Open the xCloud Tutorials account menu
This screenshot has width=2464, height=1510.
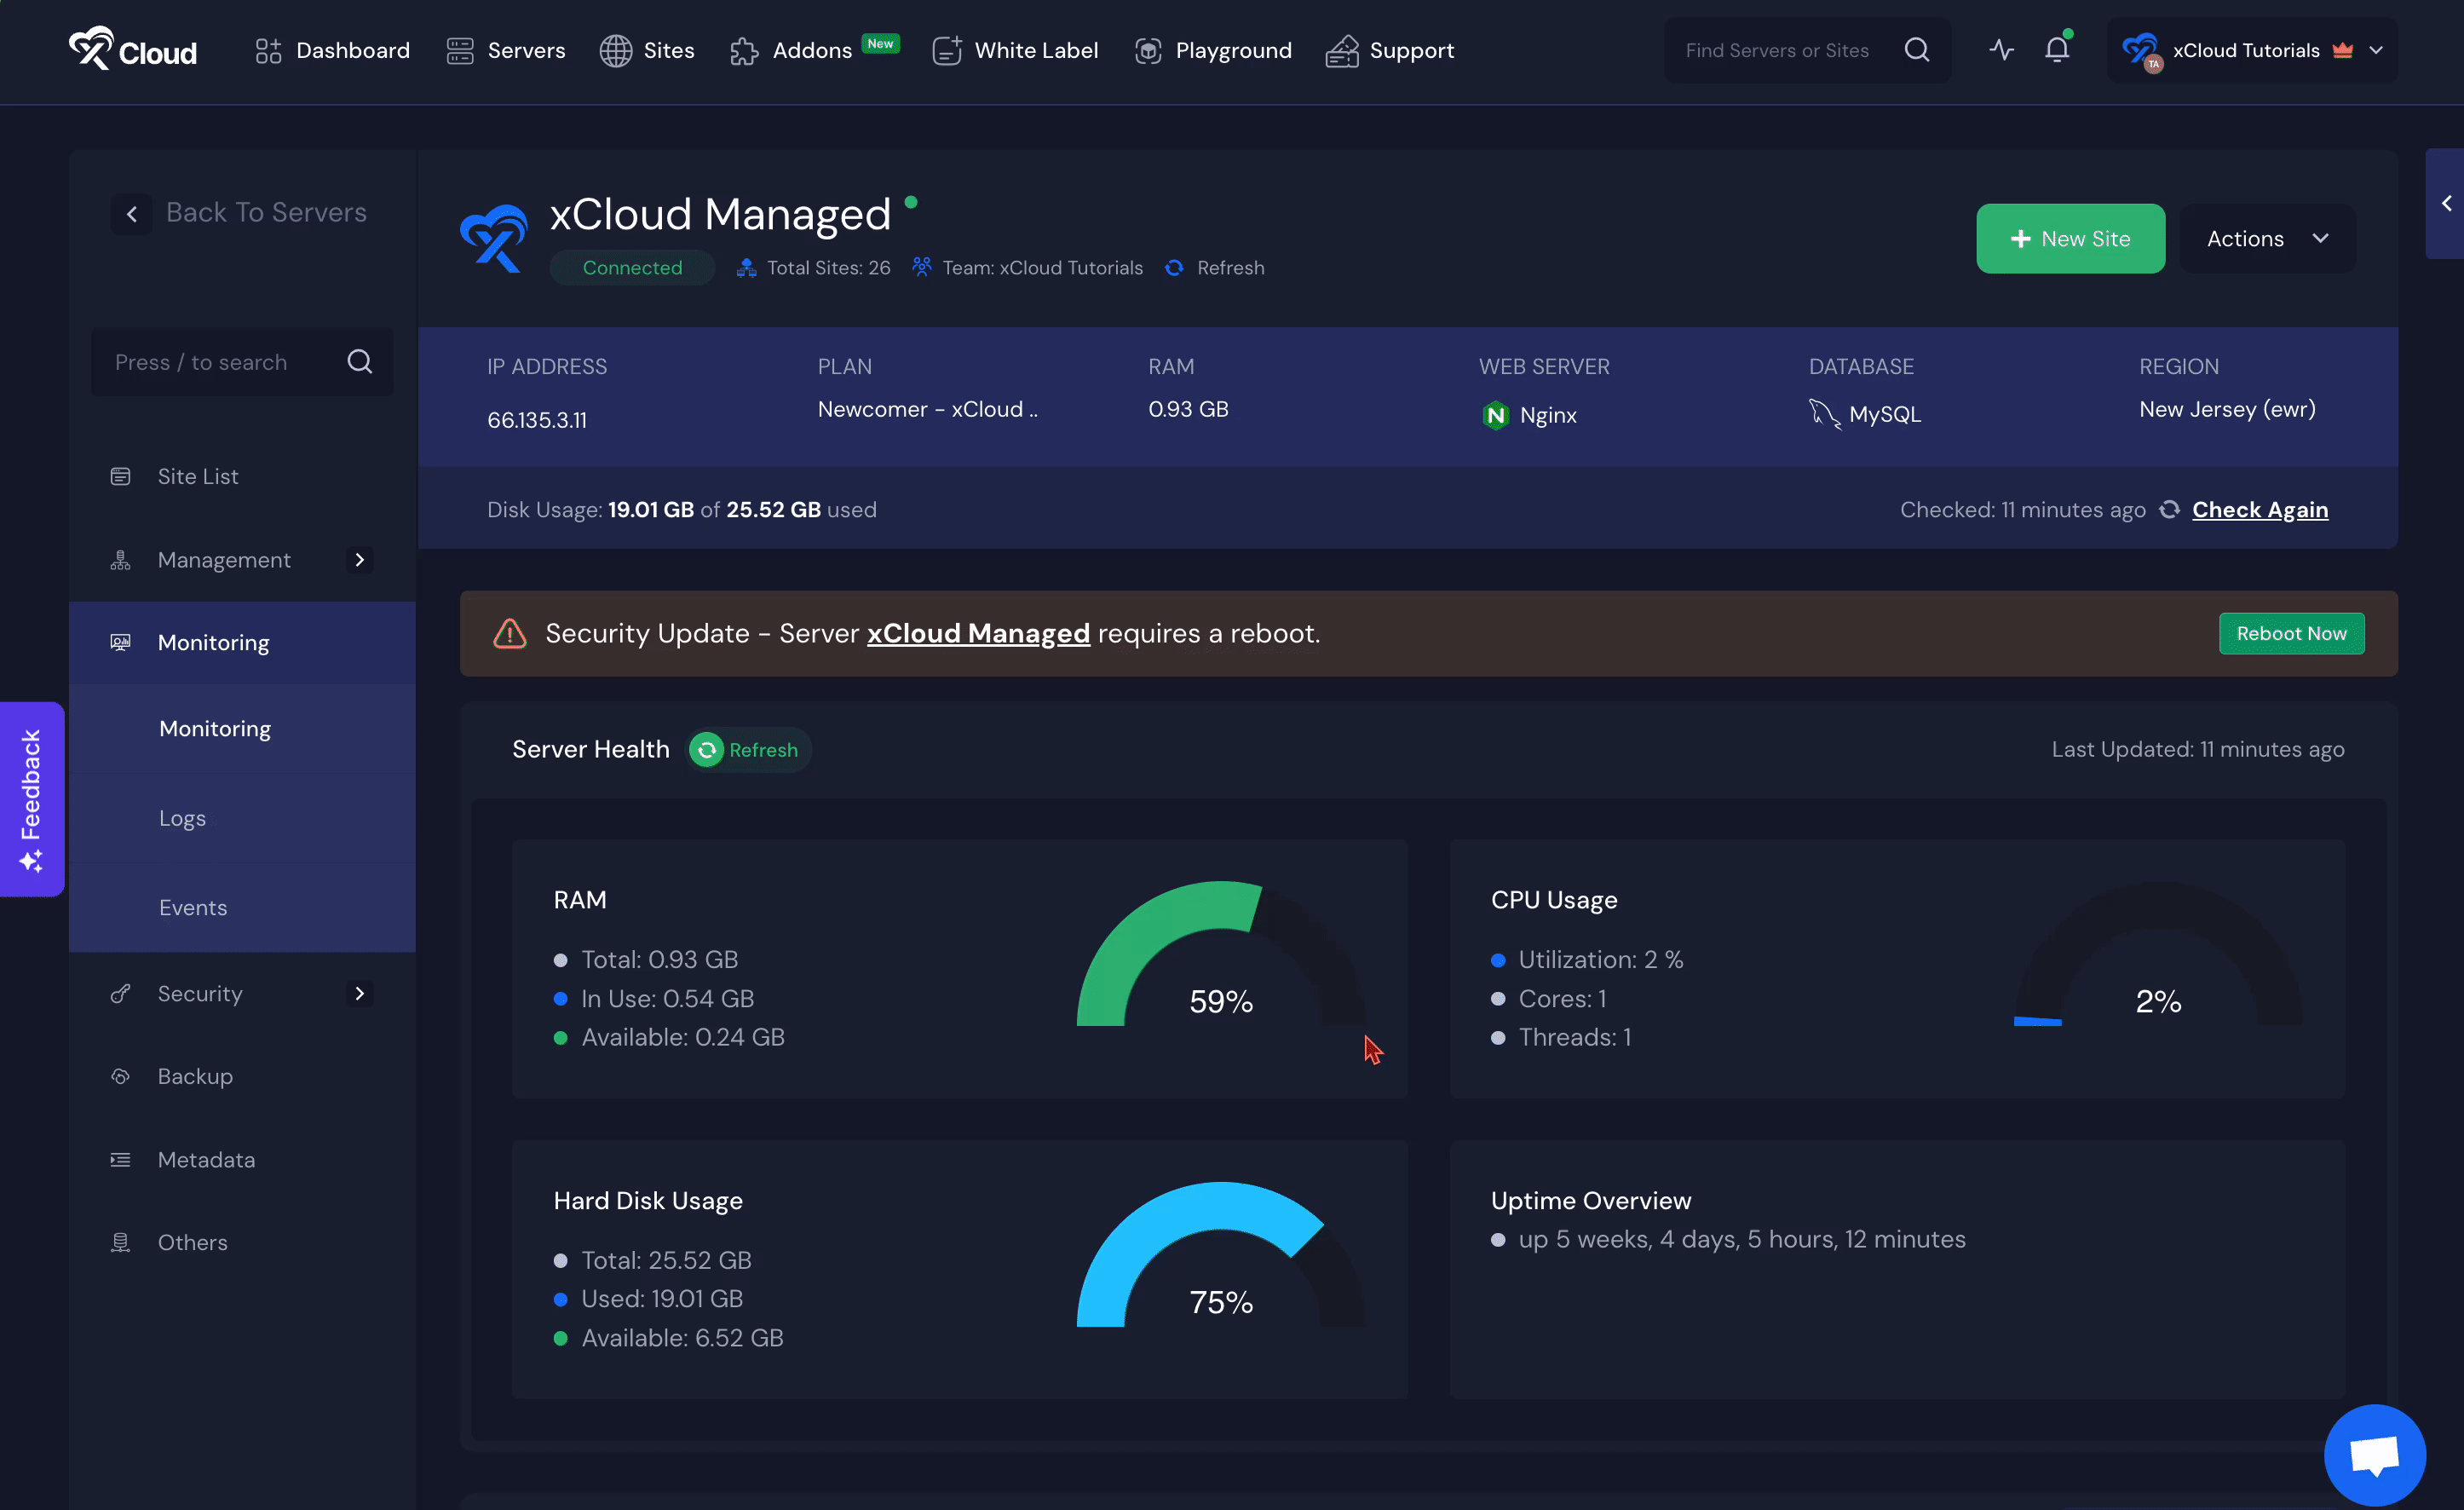[x=2252, y=50]
